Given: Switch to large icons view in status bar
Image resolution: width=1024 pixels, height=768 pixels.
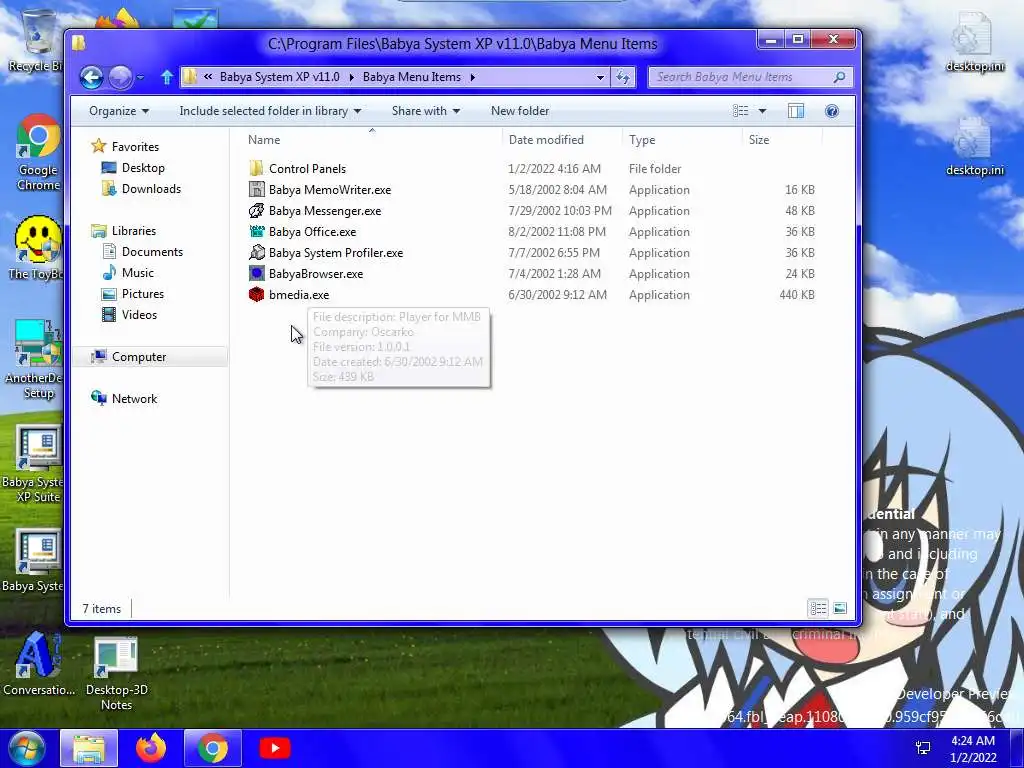Looking at the screenshot, I should [x=840, y=609].
